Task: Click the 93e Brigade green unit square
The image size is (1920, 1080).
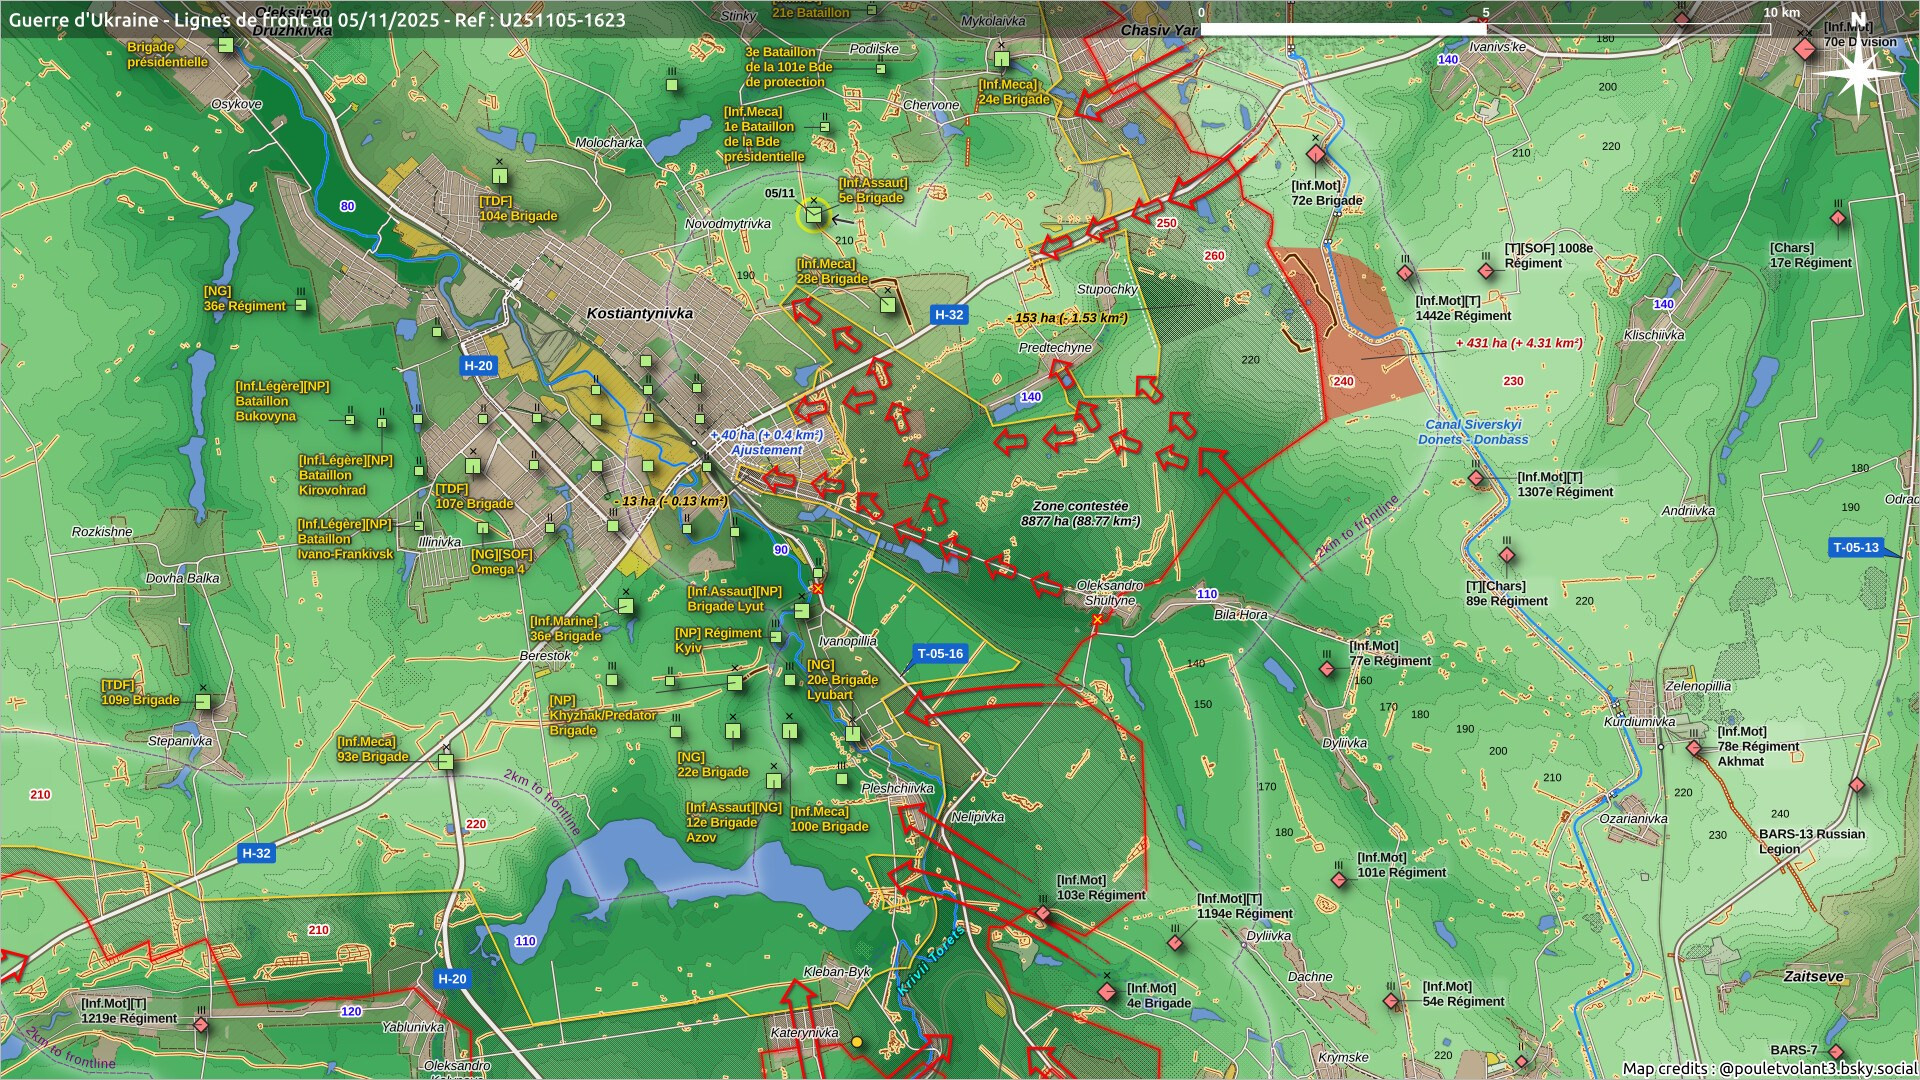Action: [446, 762]
